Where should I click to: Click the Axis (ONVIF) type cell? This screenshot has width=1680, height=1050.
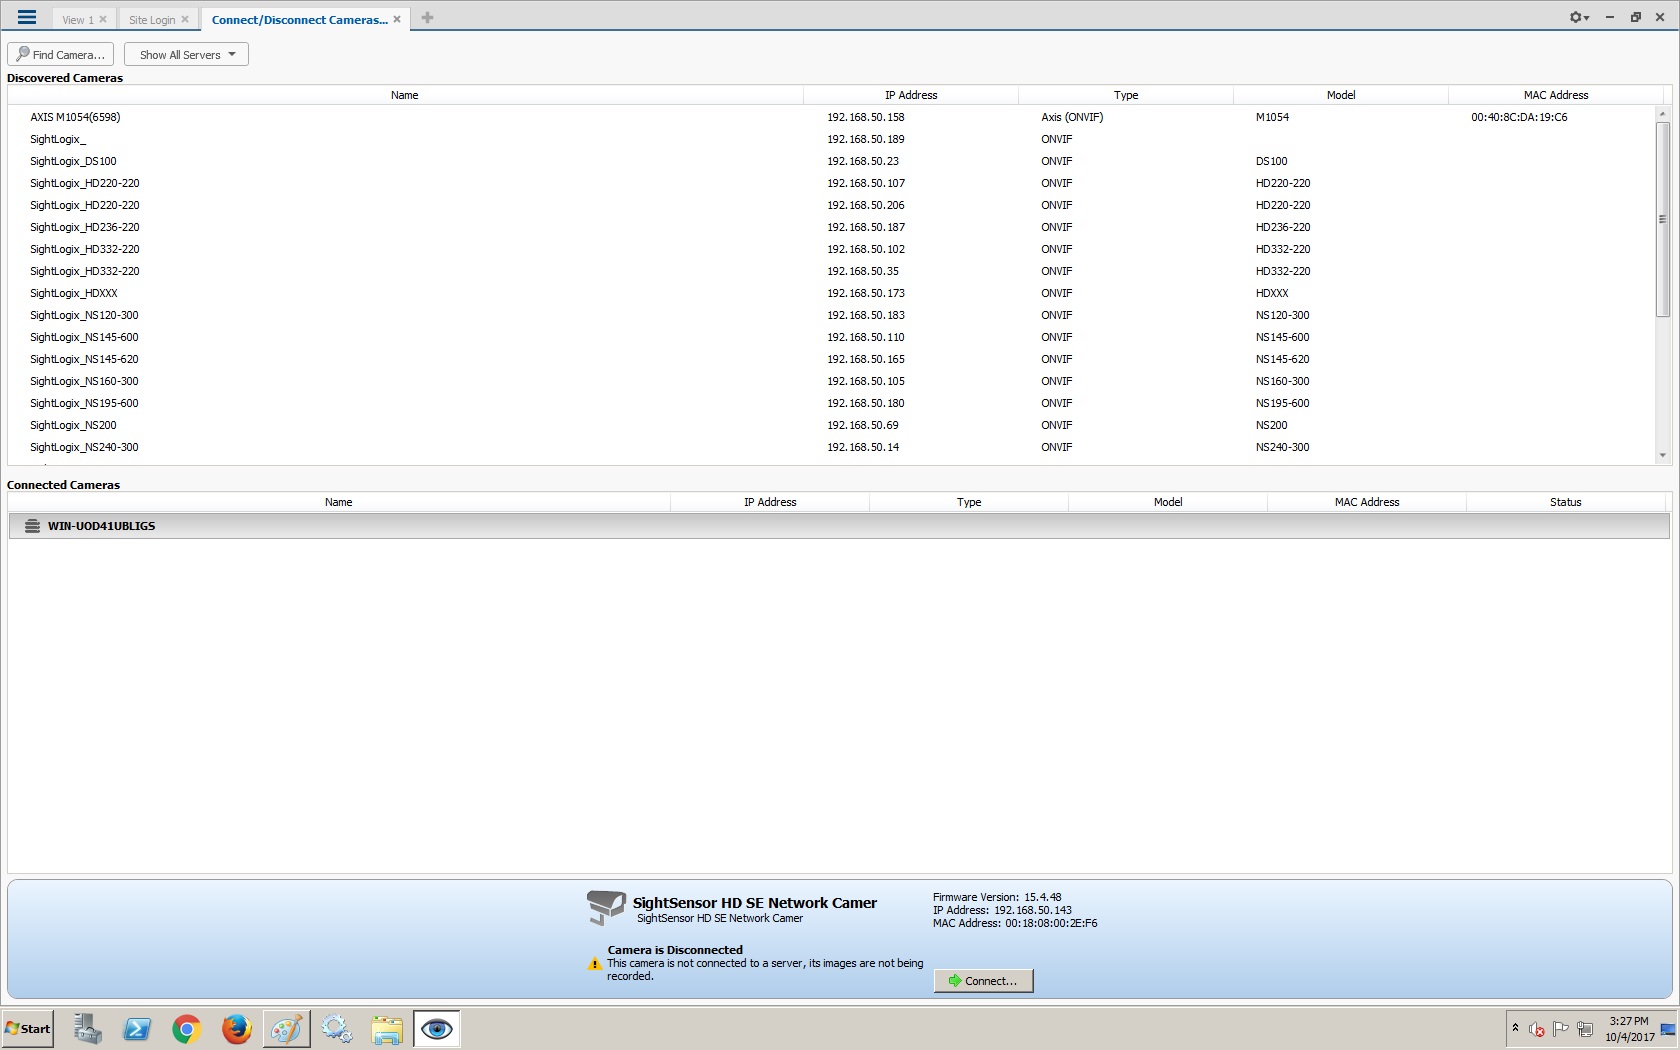[x=1072, y=117]
